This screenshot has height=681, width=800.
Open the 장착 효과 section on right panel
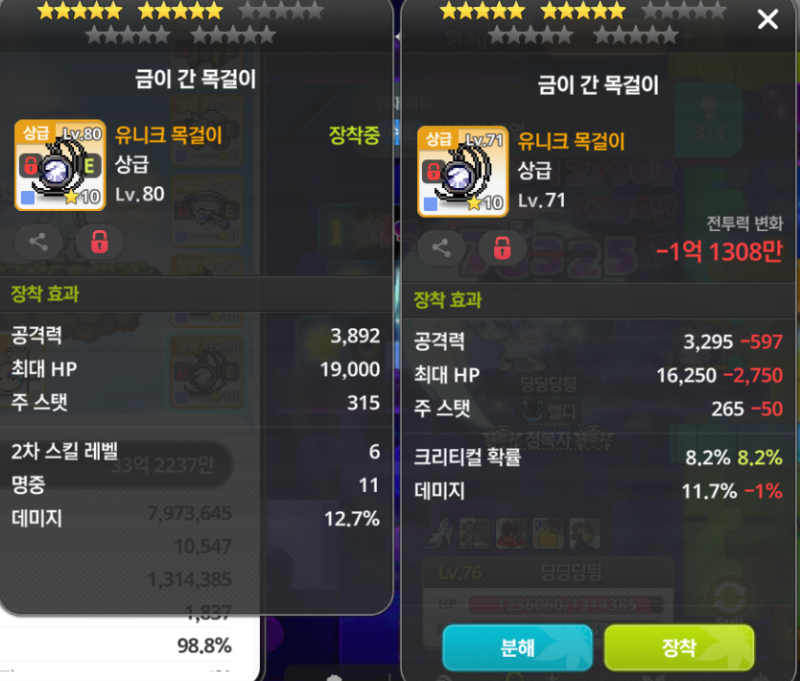[x=447, y=300]
